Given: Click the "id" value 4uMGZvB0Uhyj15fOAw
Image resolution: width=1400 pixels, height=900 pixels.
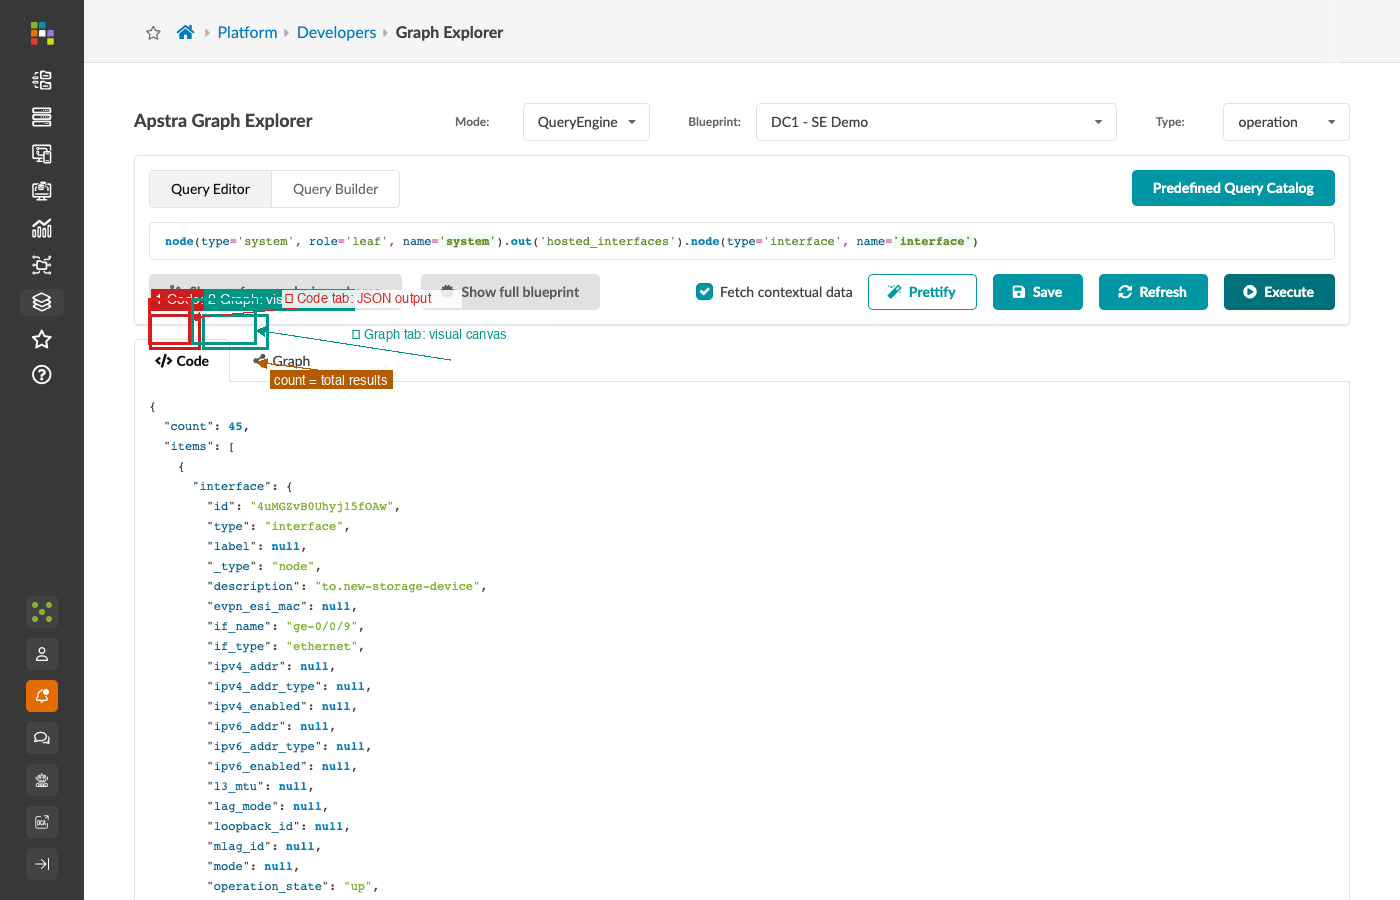Looking at the screenshot, I should [x=324, y=506].
